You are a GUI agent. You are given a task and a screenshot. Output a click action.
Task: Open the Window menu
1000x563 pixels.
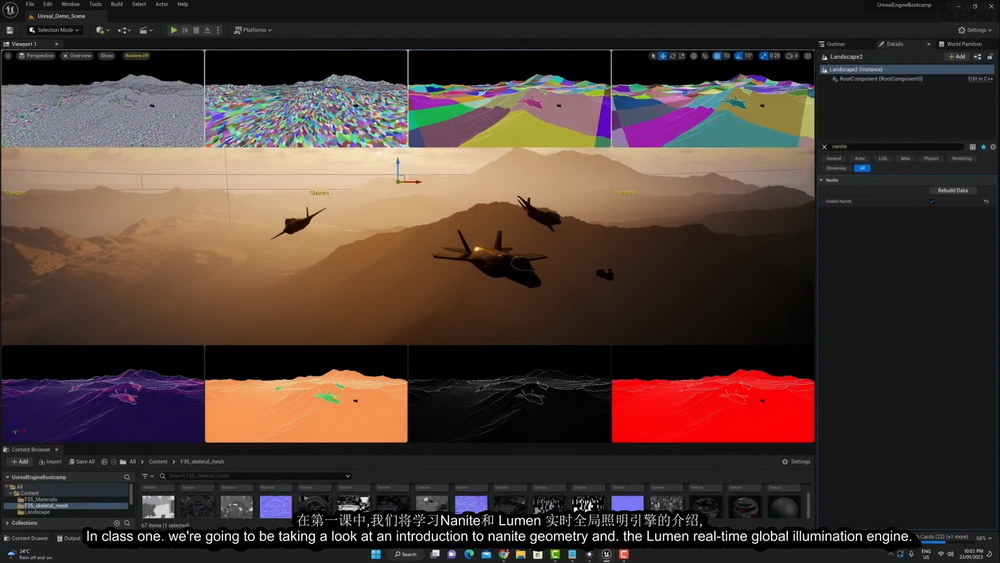pos(70,4)
